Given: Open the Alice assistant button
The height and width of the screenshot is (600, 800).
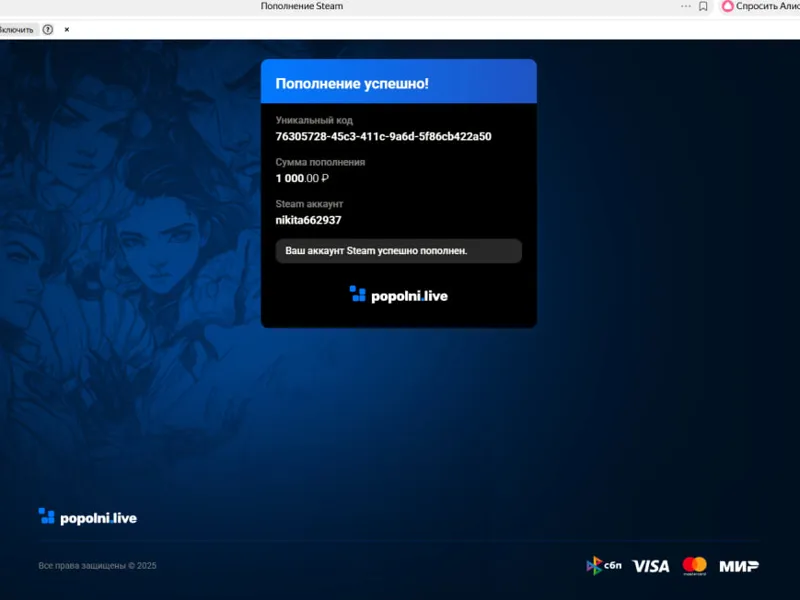Looking at the screenshot, I should 760,6.
